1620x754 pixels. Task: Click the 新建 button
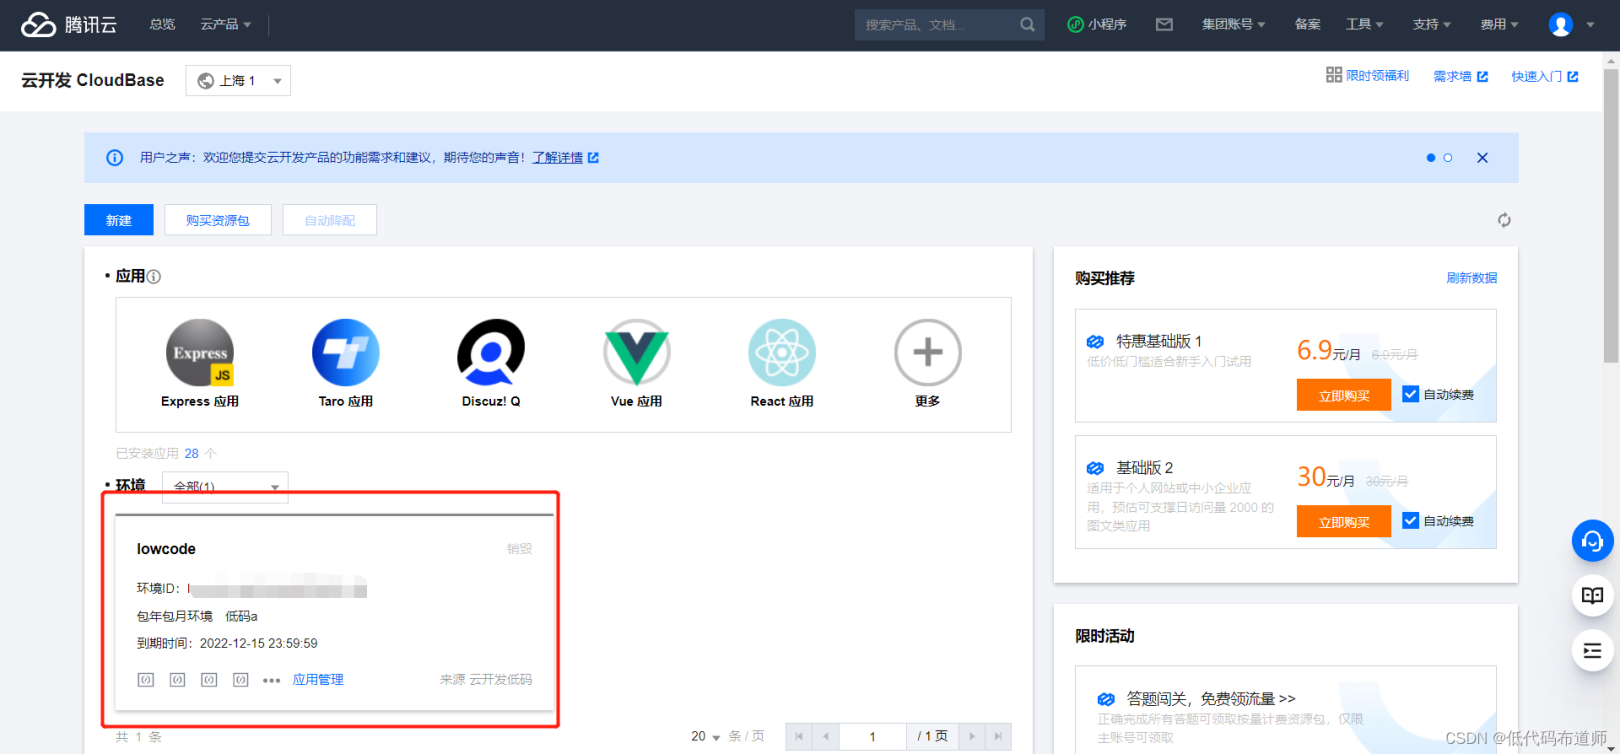[119, 220]
